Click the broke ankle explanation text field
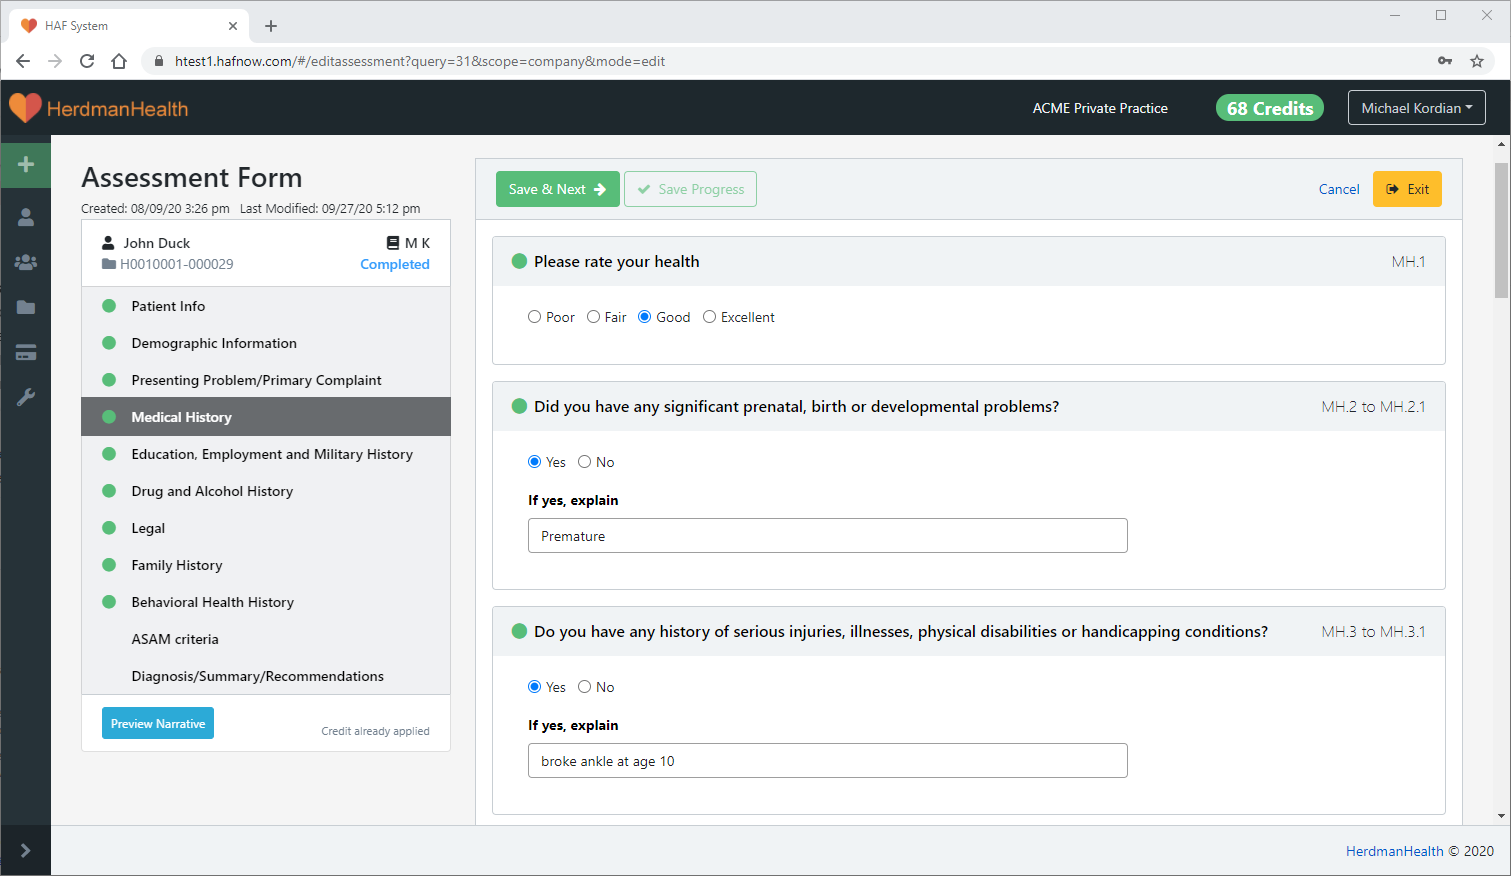Image resolution: width=1511 pixels, height=876 pixels. point(827,761)
